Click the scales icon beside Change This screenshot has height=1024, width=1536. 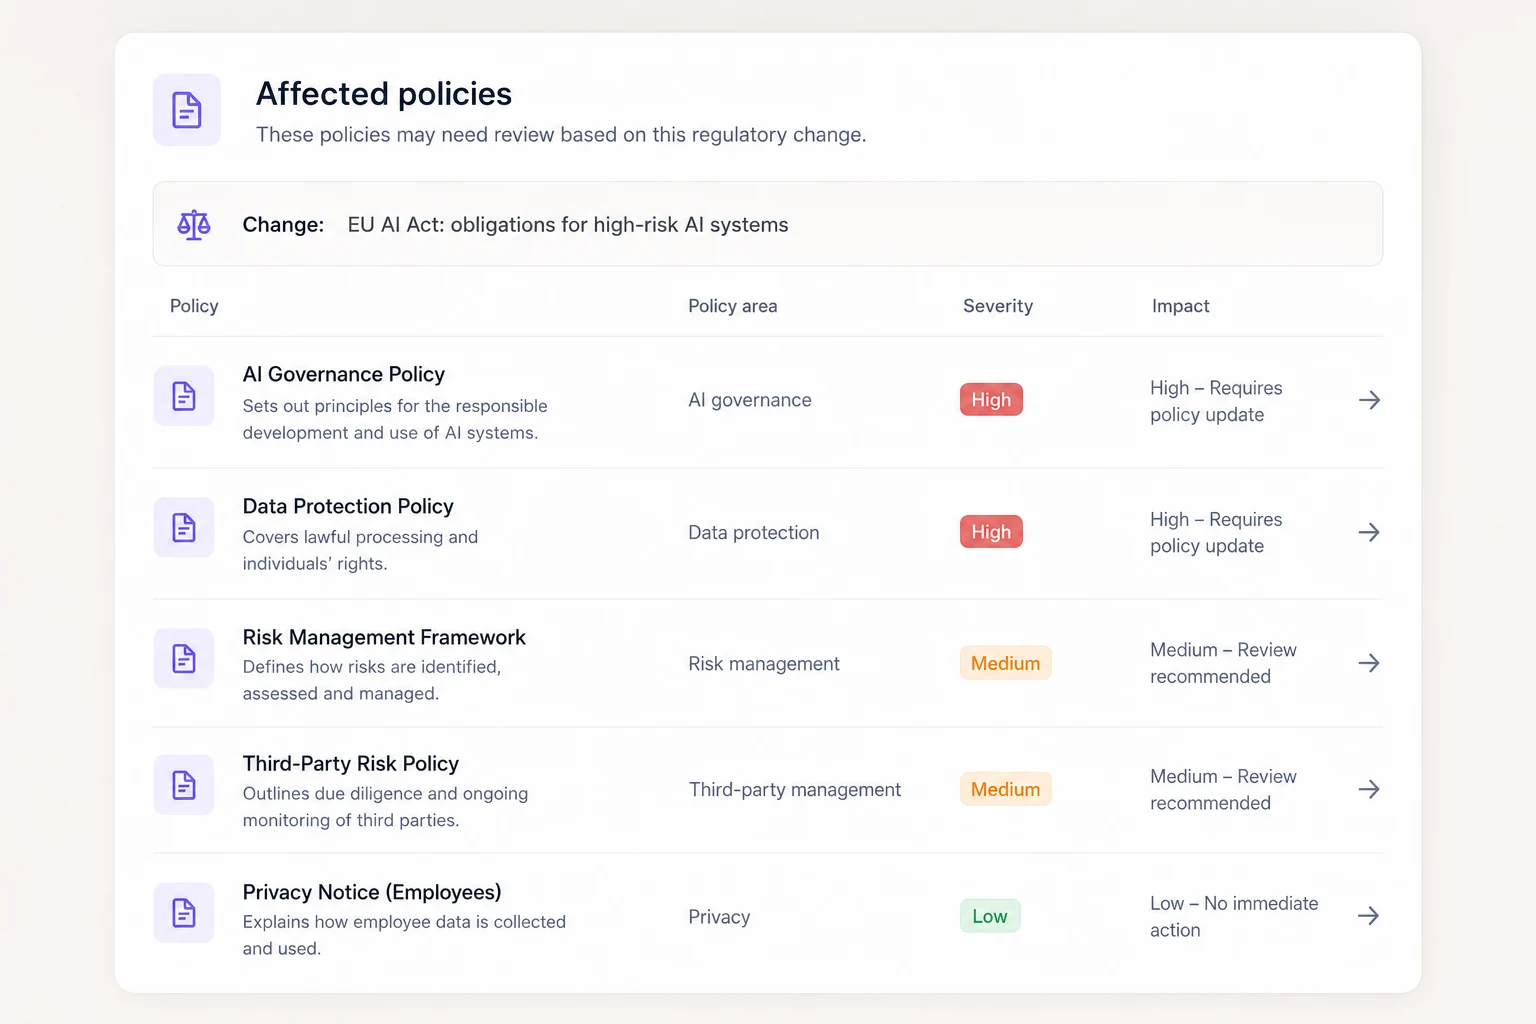click(x=194, y=225)
